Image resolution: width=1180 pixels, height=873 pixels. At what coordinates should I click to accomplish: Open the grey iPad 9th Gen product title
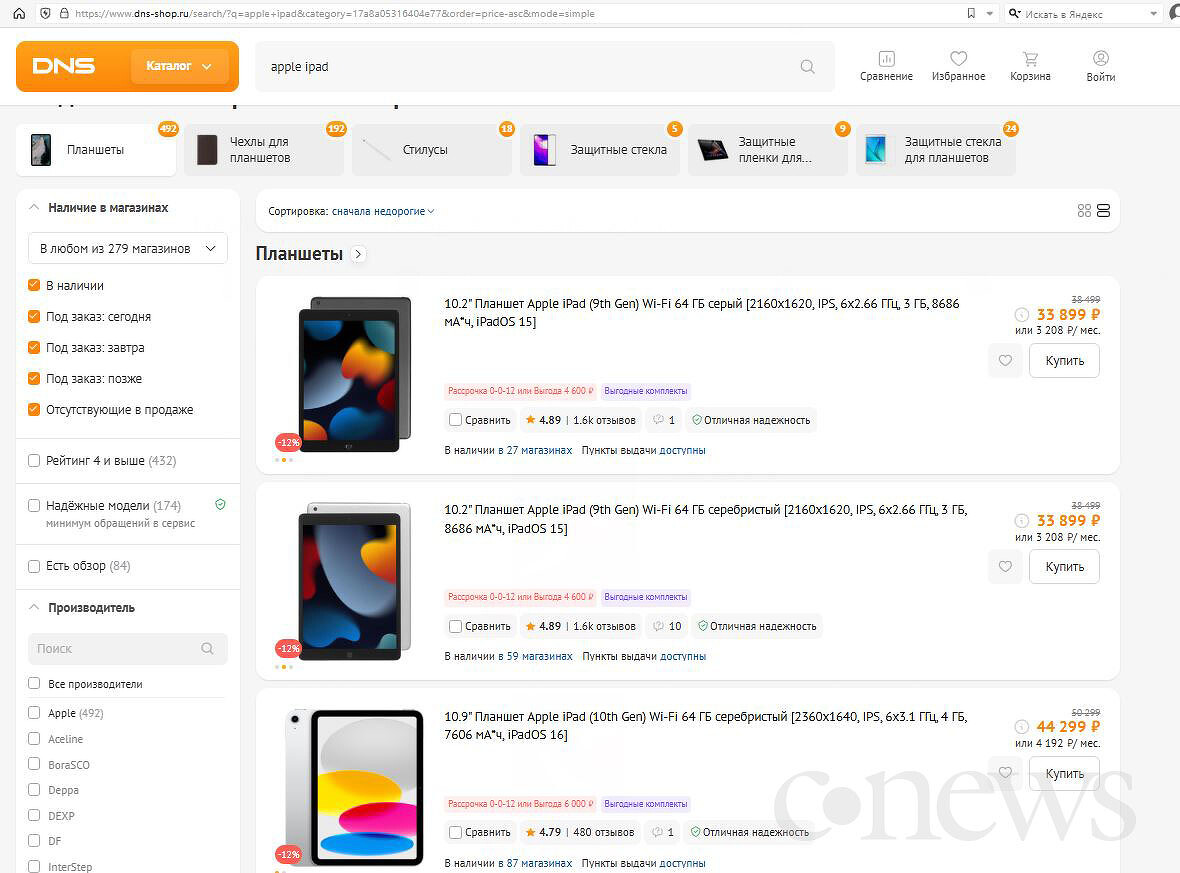click(x=701, y=312)
